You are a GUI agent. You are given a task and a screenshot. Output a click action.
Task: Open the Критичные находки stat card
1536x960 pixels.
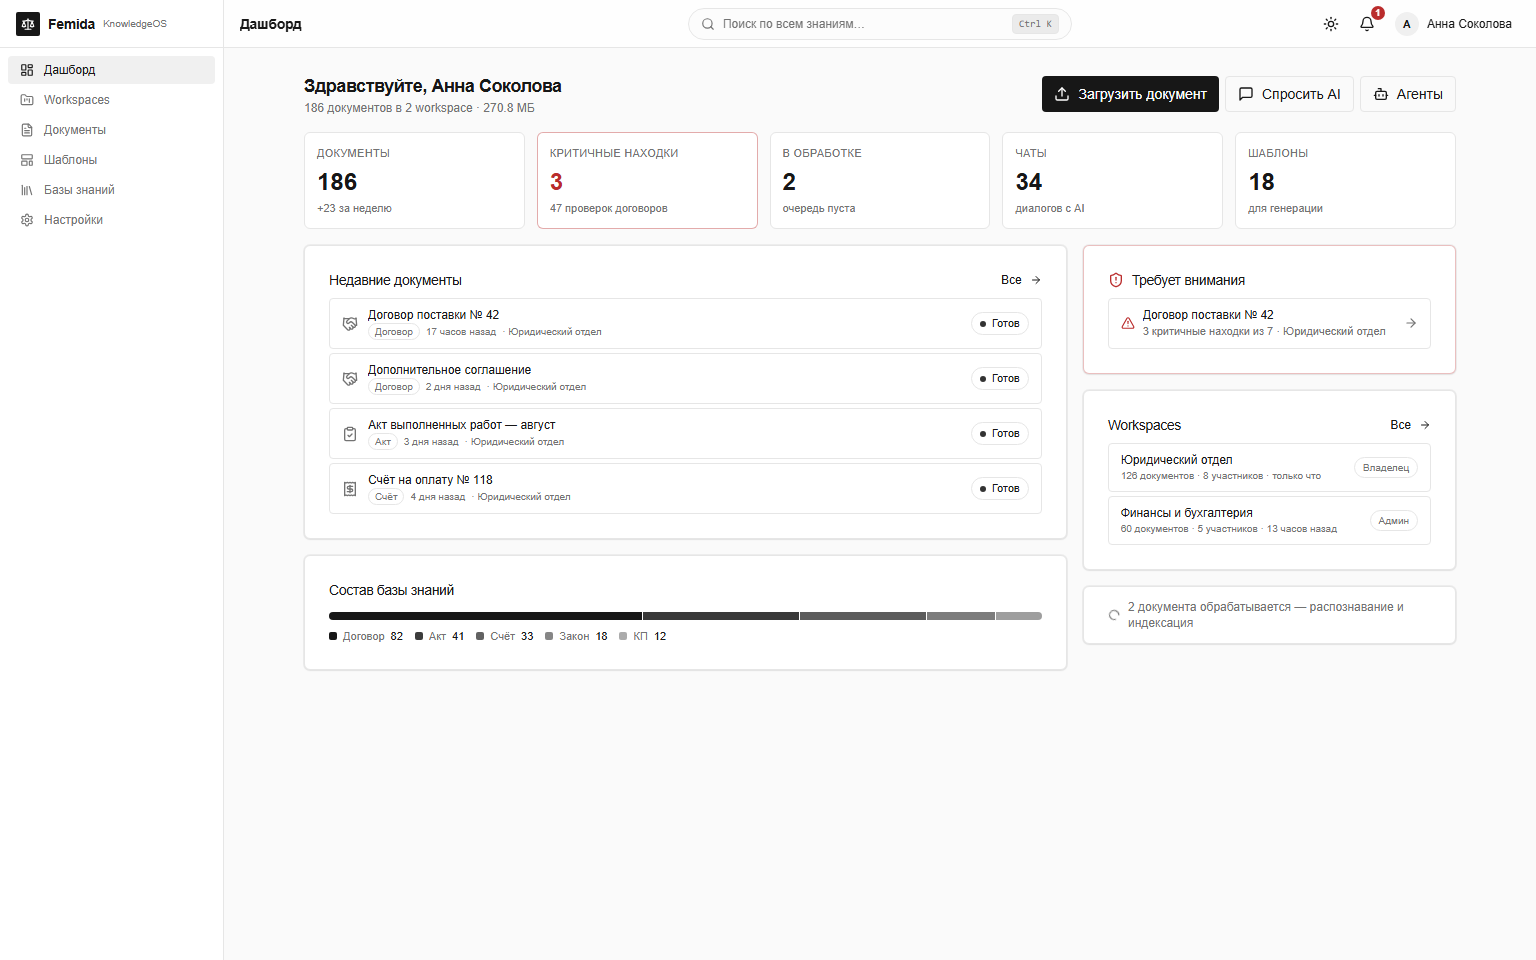coord(647,181)
